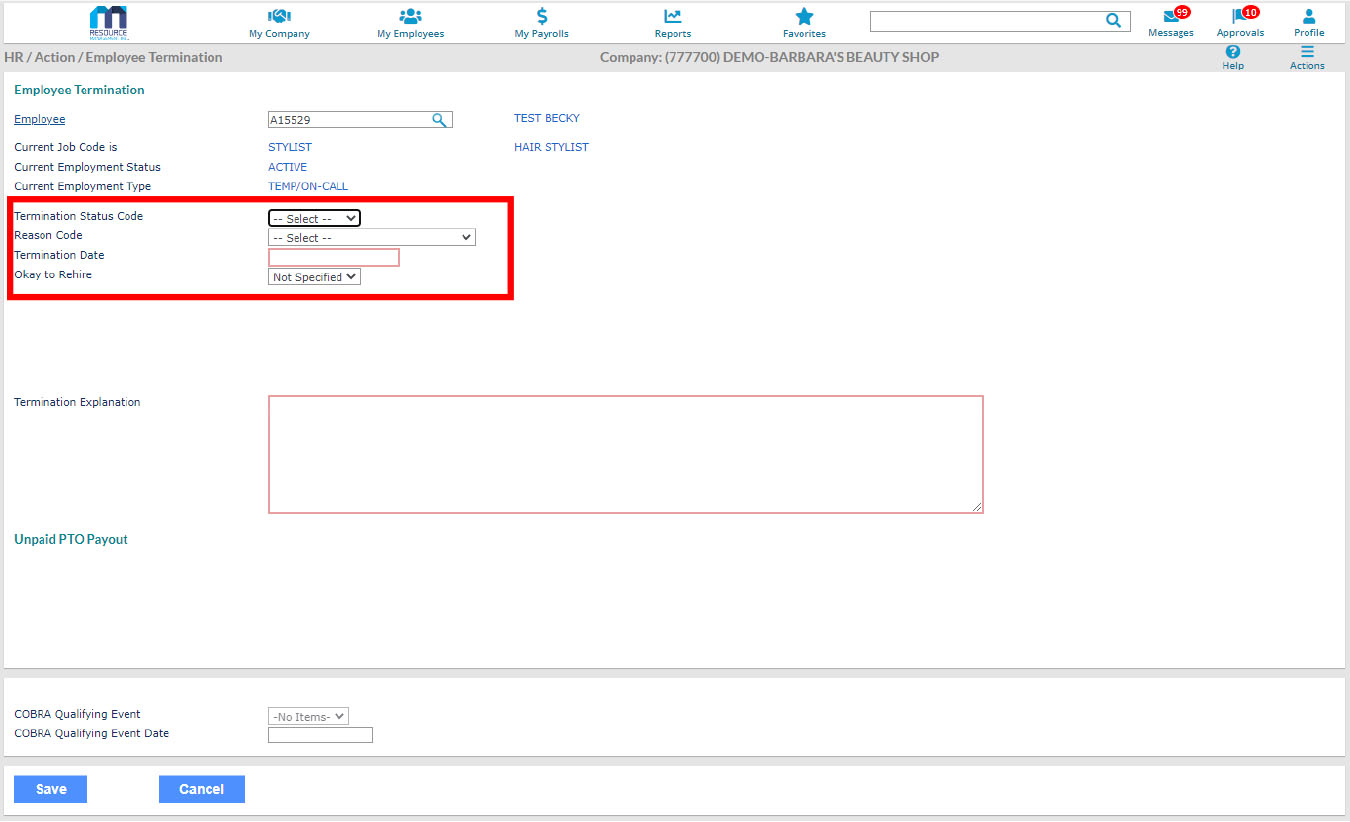Click the Resource company logo
Viewport: 1350px width, 822px height.
[x=108, y=21]
